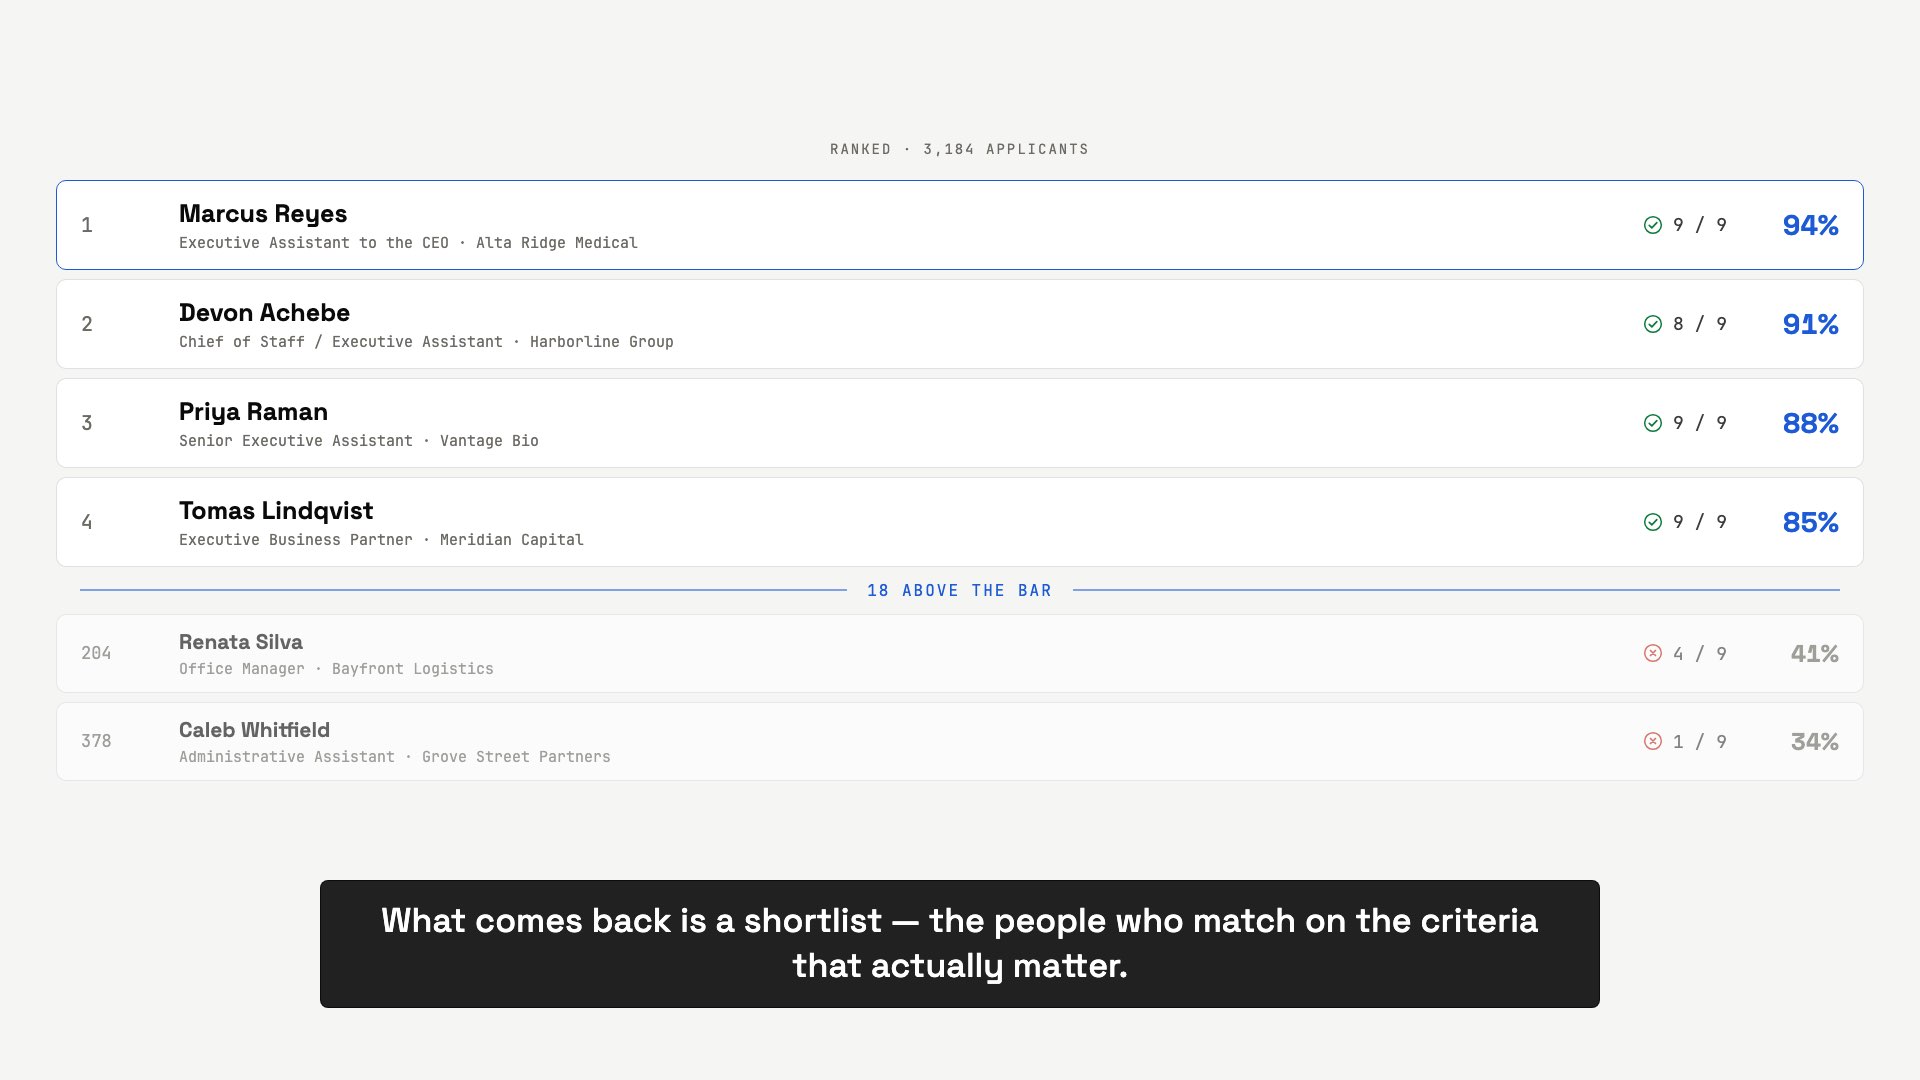Click the 85% match score
The image size is (1920, 1080).
[x=1810, y=522]
